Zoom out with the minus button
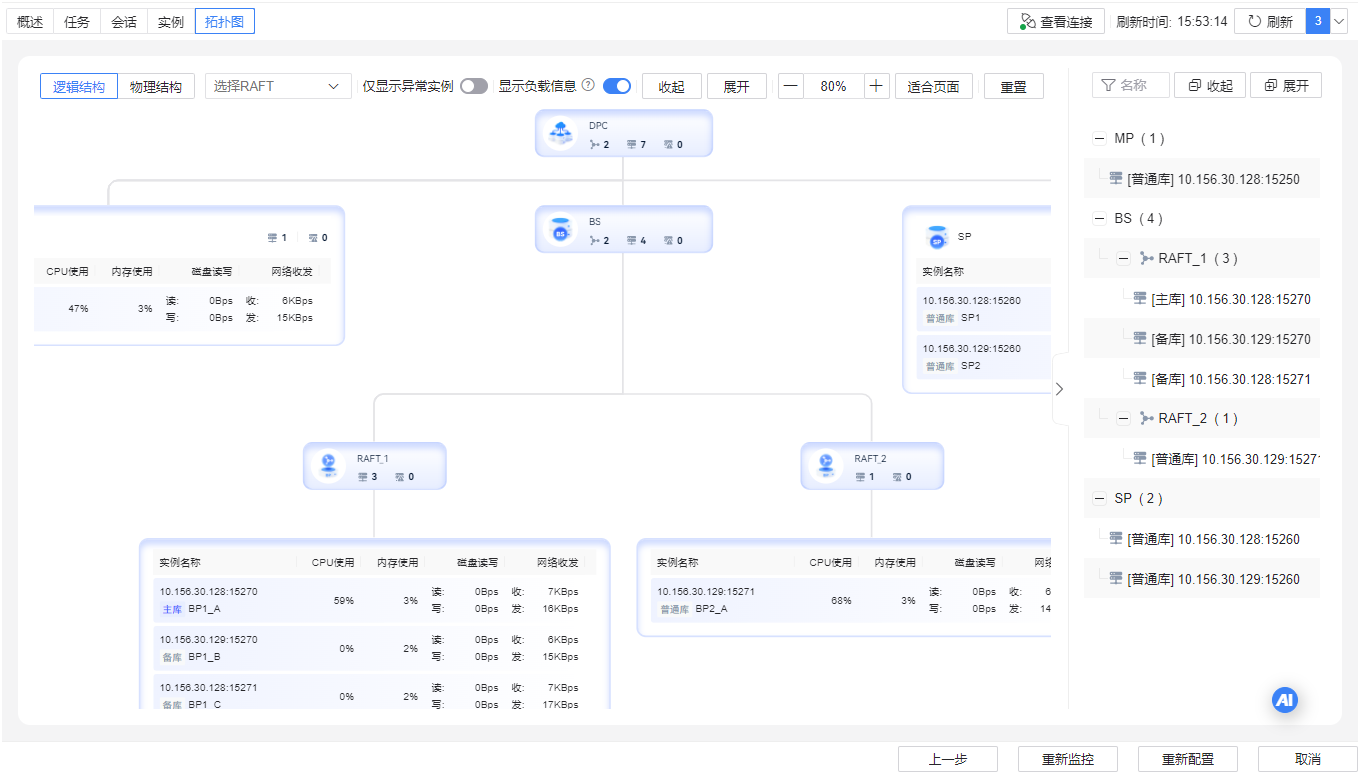This screenshot has width=1360, height=774. [791, 86]
